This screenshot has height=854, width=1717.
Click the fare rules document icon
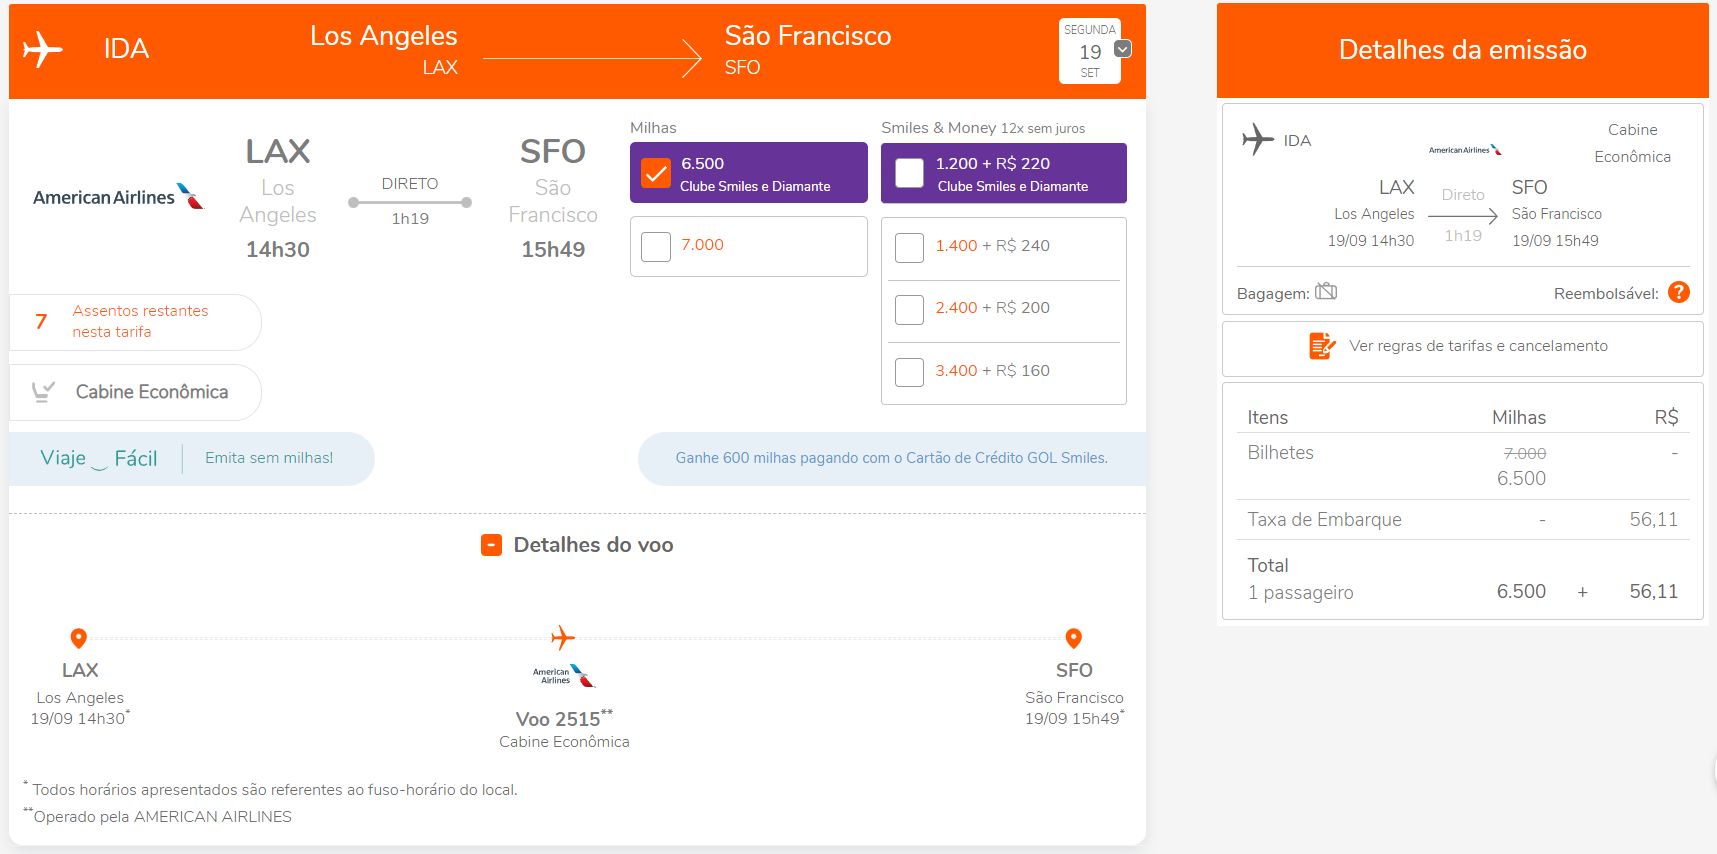pyautogui.click(x=1322, y=346)
